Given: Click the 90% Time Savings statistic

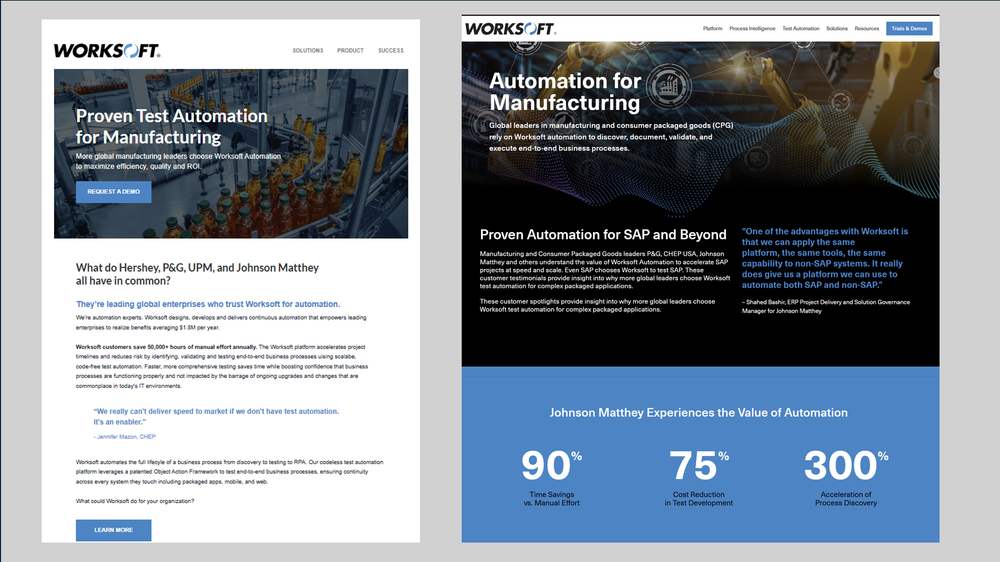Looking at the screenshot, I should coord(552,477).
